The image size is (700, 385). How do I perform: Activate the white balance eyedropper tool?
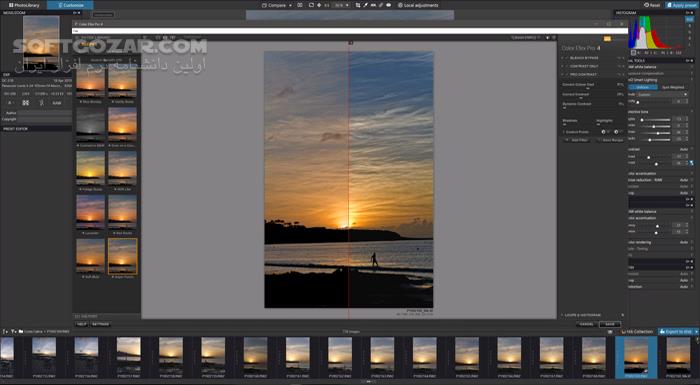[365, 5]
